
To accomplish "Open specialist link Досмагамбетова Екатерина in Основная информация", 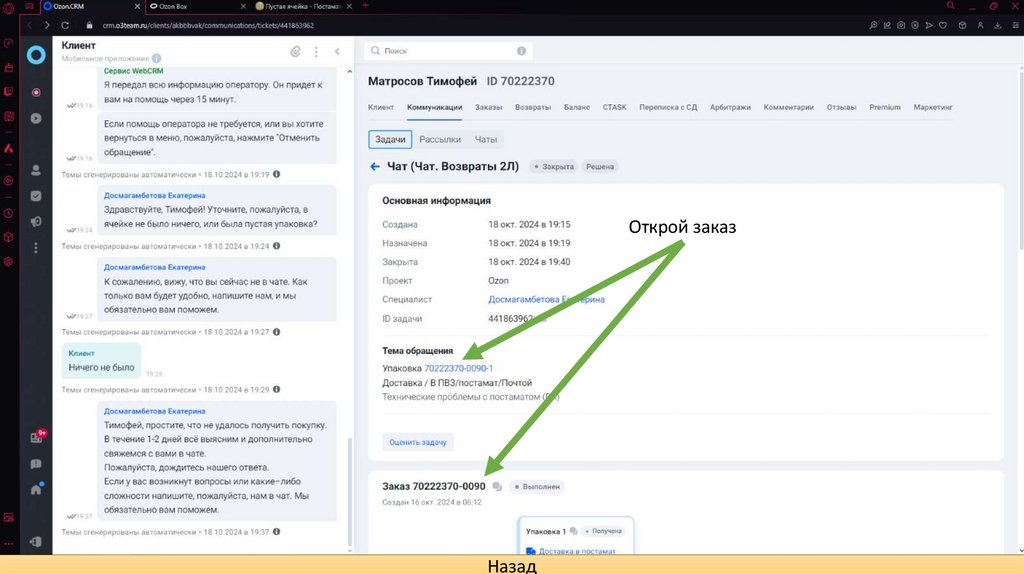I will tap(546, 299).
